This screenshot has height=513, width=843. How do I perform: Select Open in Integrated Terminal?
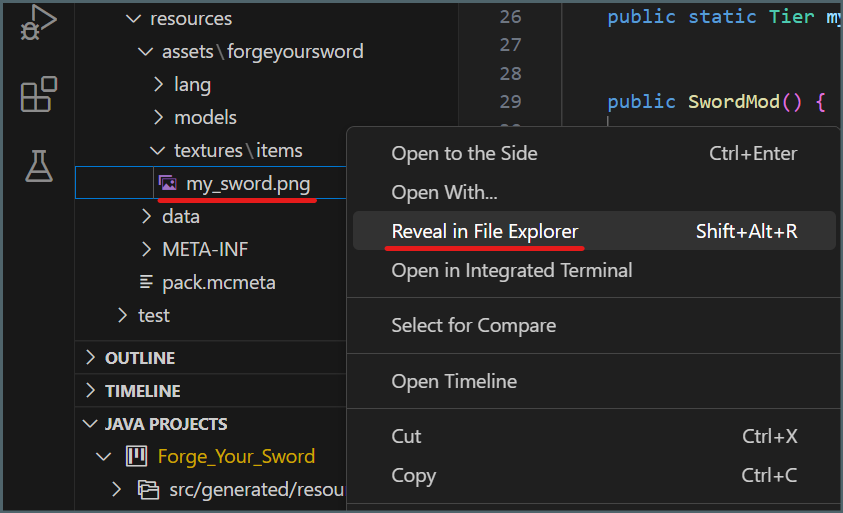(x=511, y=270)
